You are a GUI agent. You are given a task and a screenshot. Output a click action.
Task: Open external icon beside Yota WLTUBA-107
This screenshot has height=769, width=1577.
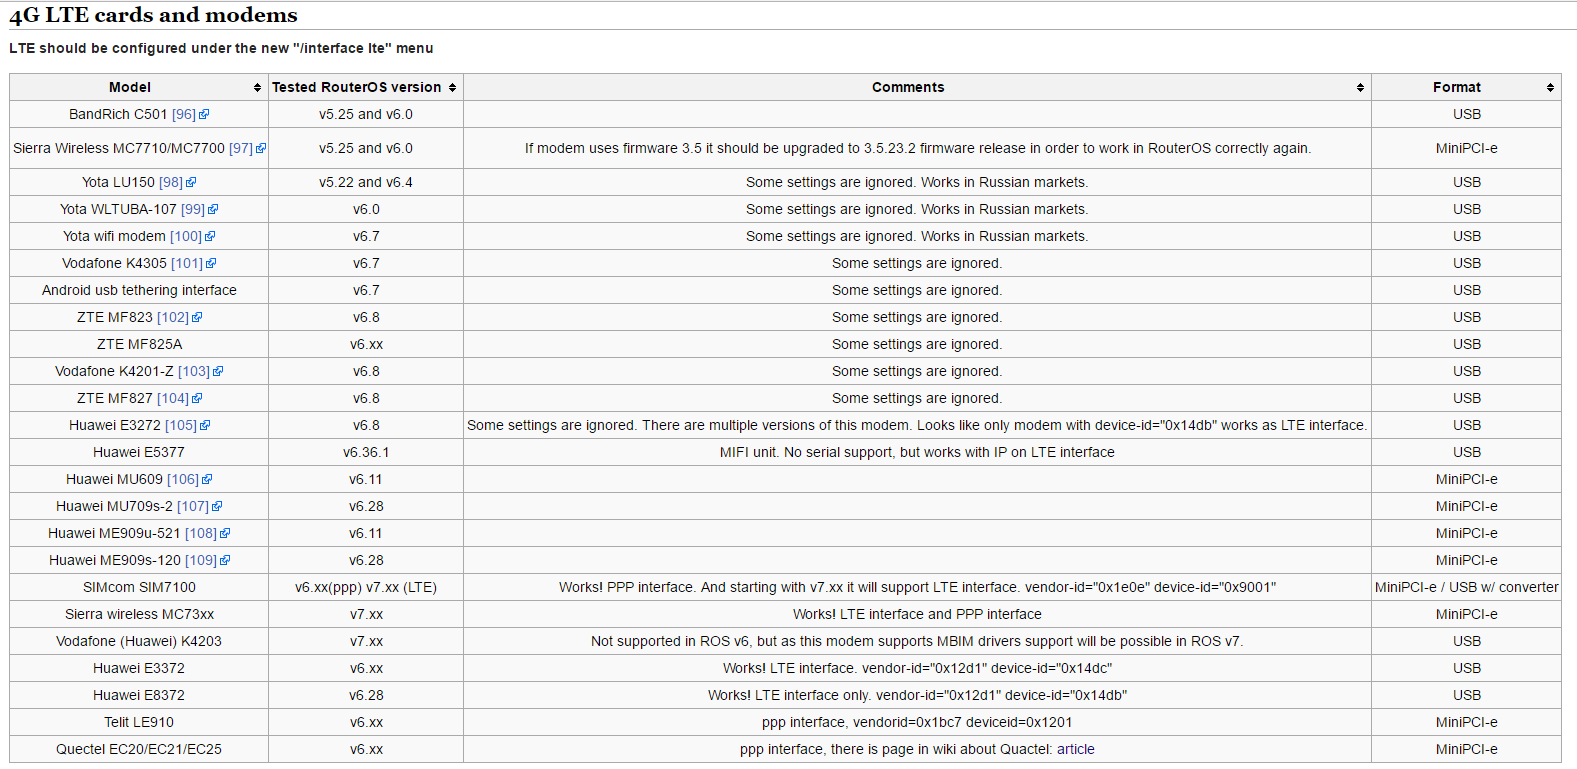tap(213, 210)
